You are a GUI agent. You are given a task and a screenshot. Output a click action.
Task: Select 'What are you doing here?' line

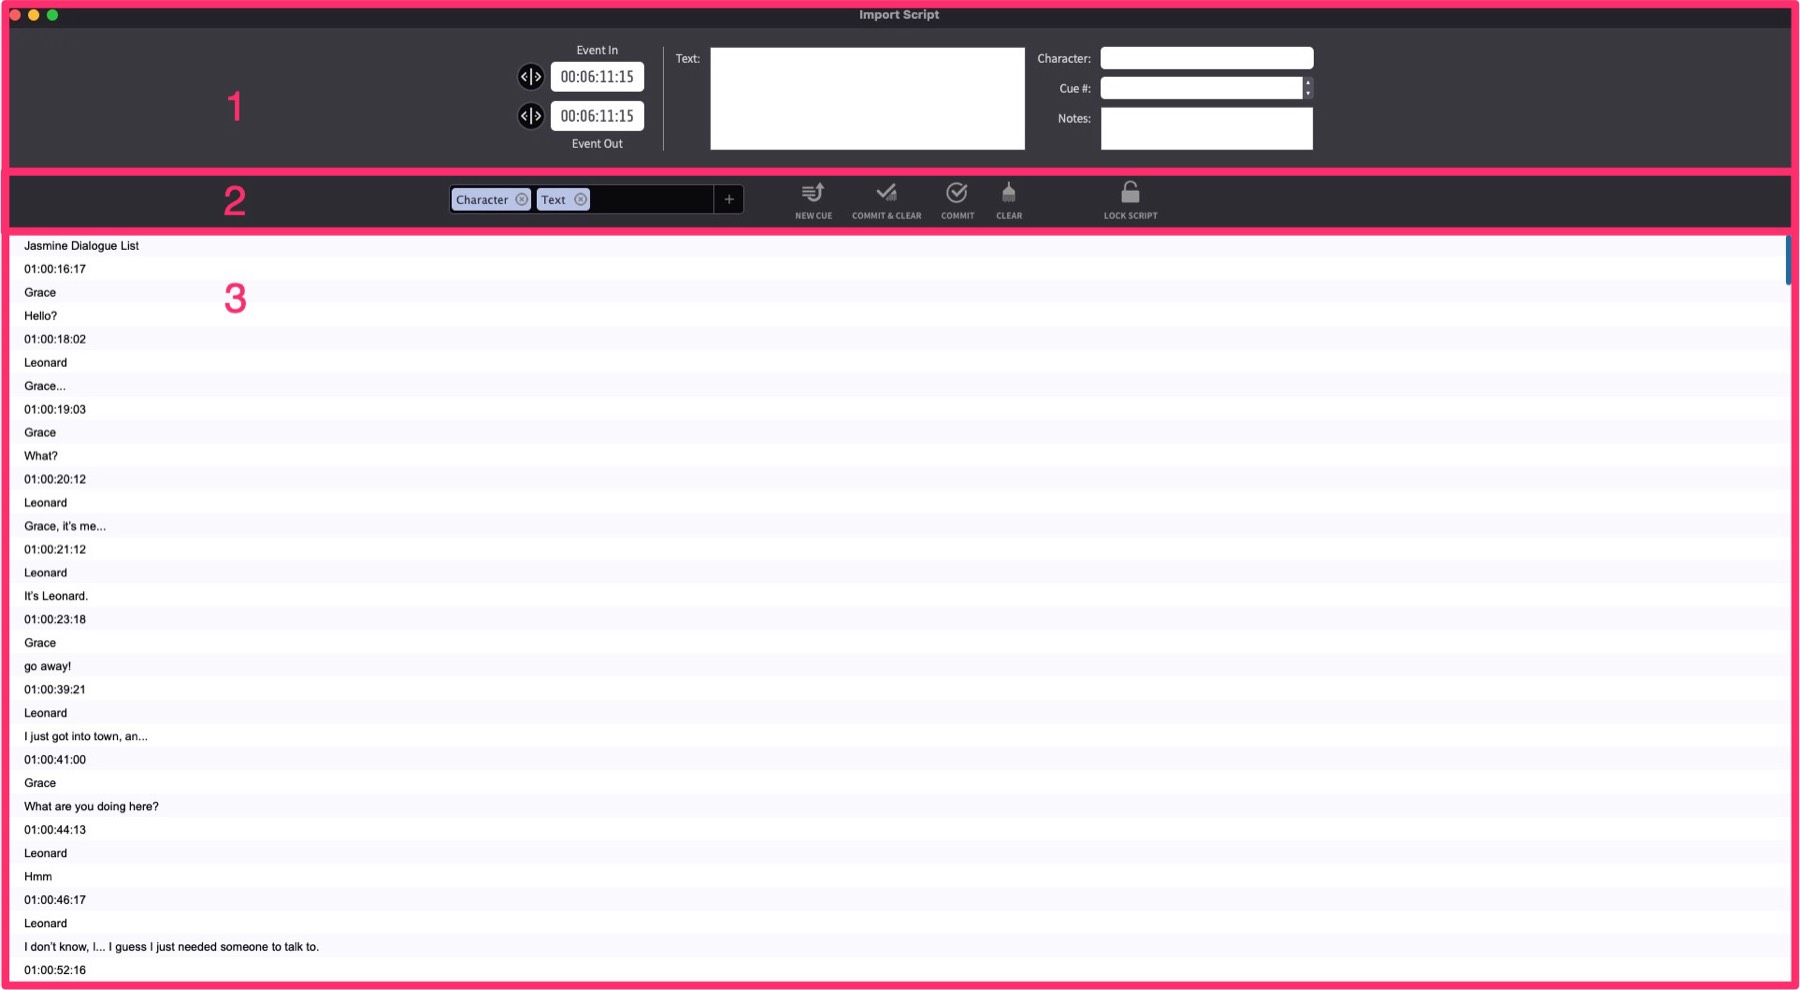[x=91, y=806]
